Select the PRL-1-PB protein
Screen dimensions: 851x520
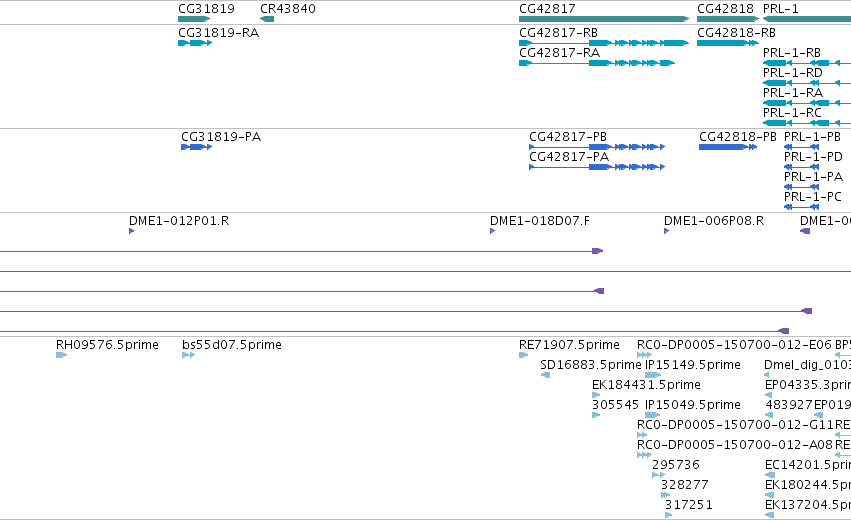pyautogui.click(x=812, y=137)
